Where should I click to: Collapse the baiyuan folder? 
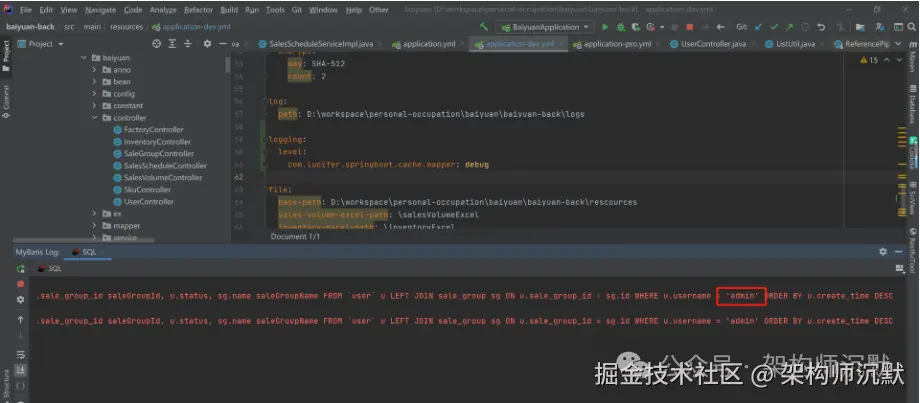pos(84,57)
